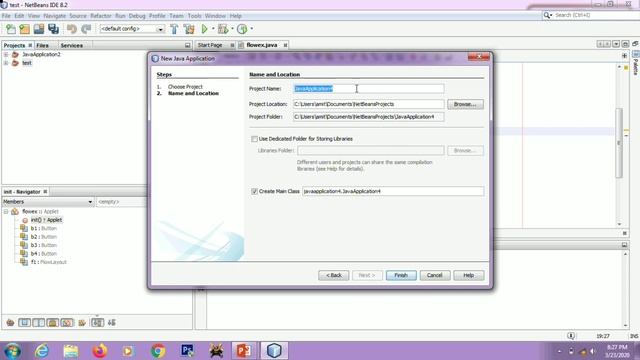The image size is (640, 360).
Task: Open Firefox from the taskbar
Action: 100,351
